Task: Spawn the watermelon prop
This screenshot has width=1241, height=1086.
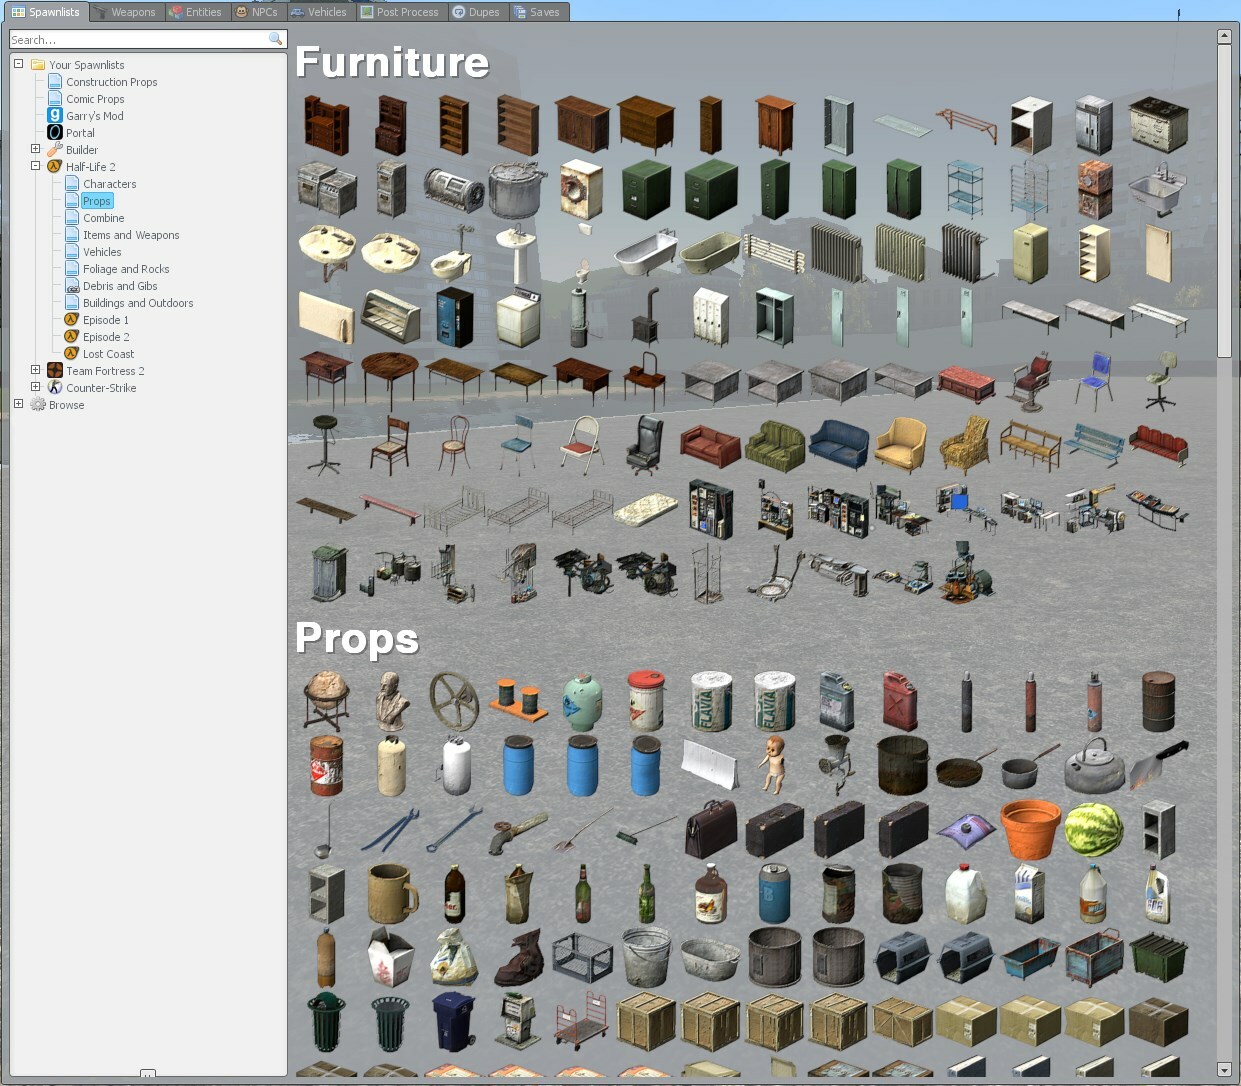Action: (x=1094, y=830)
